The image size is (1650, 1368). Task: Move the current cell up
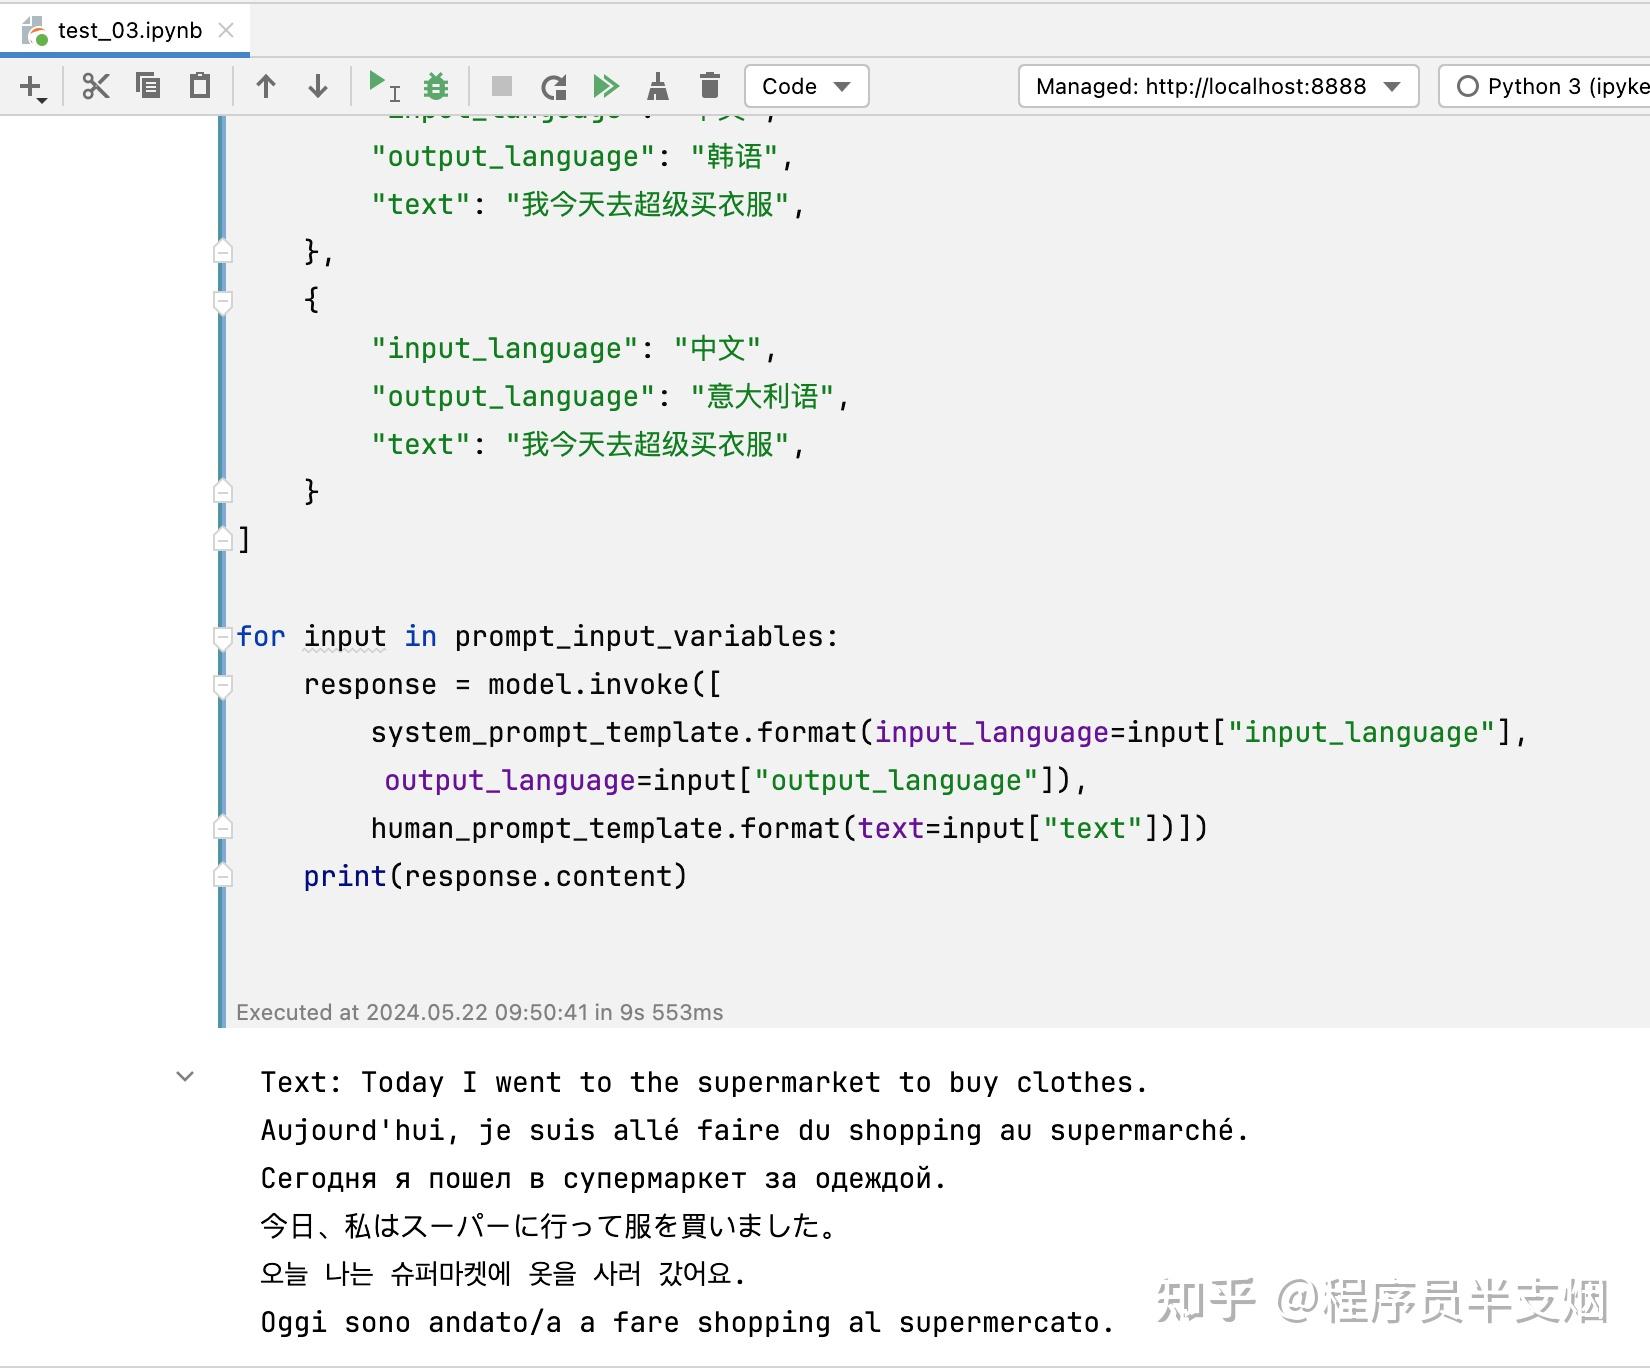pos(266,86)
